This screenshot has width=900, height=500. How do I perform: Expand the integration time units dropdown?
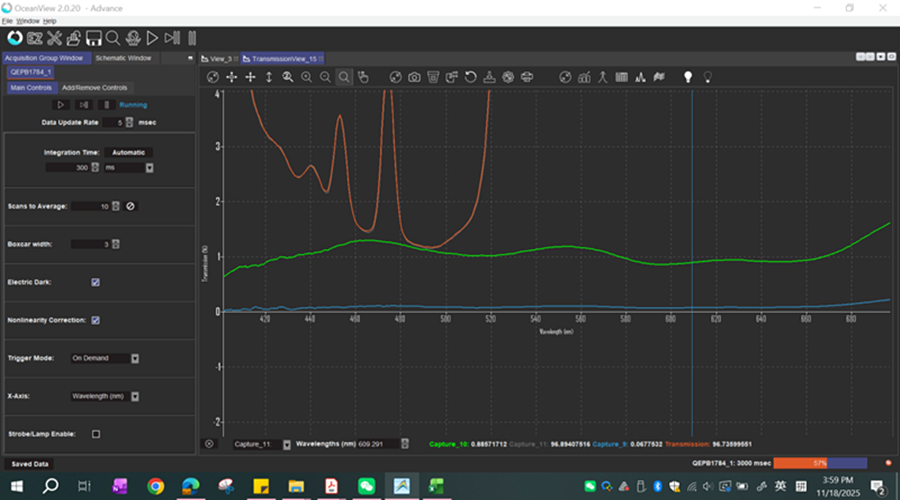click(x=149, y=168)
